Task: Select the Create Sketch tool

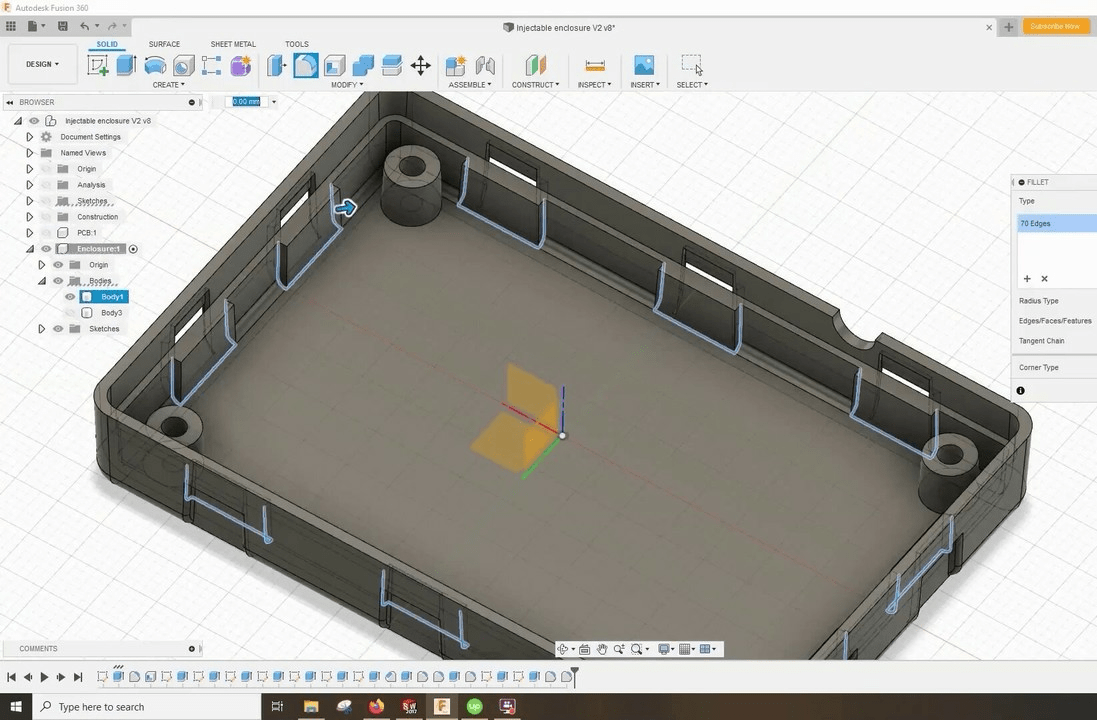Action: point(98,65)
